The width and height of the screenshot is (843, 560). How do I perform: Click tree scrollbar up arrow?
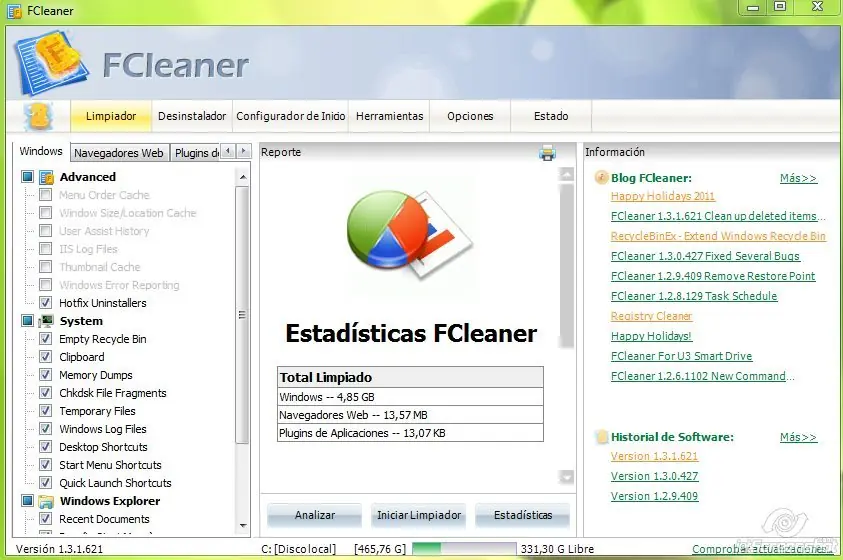click(243, 177)
